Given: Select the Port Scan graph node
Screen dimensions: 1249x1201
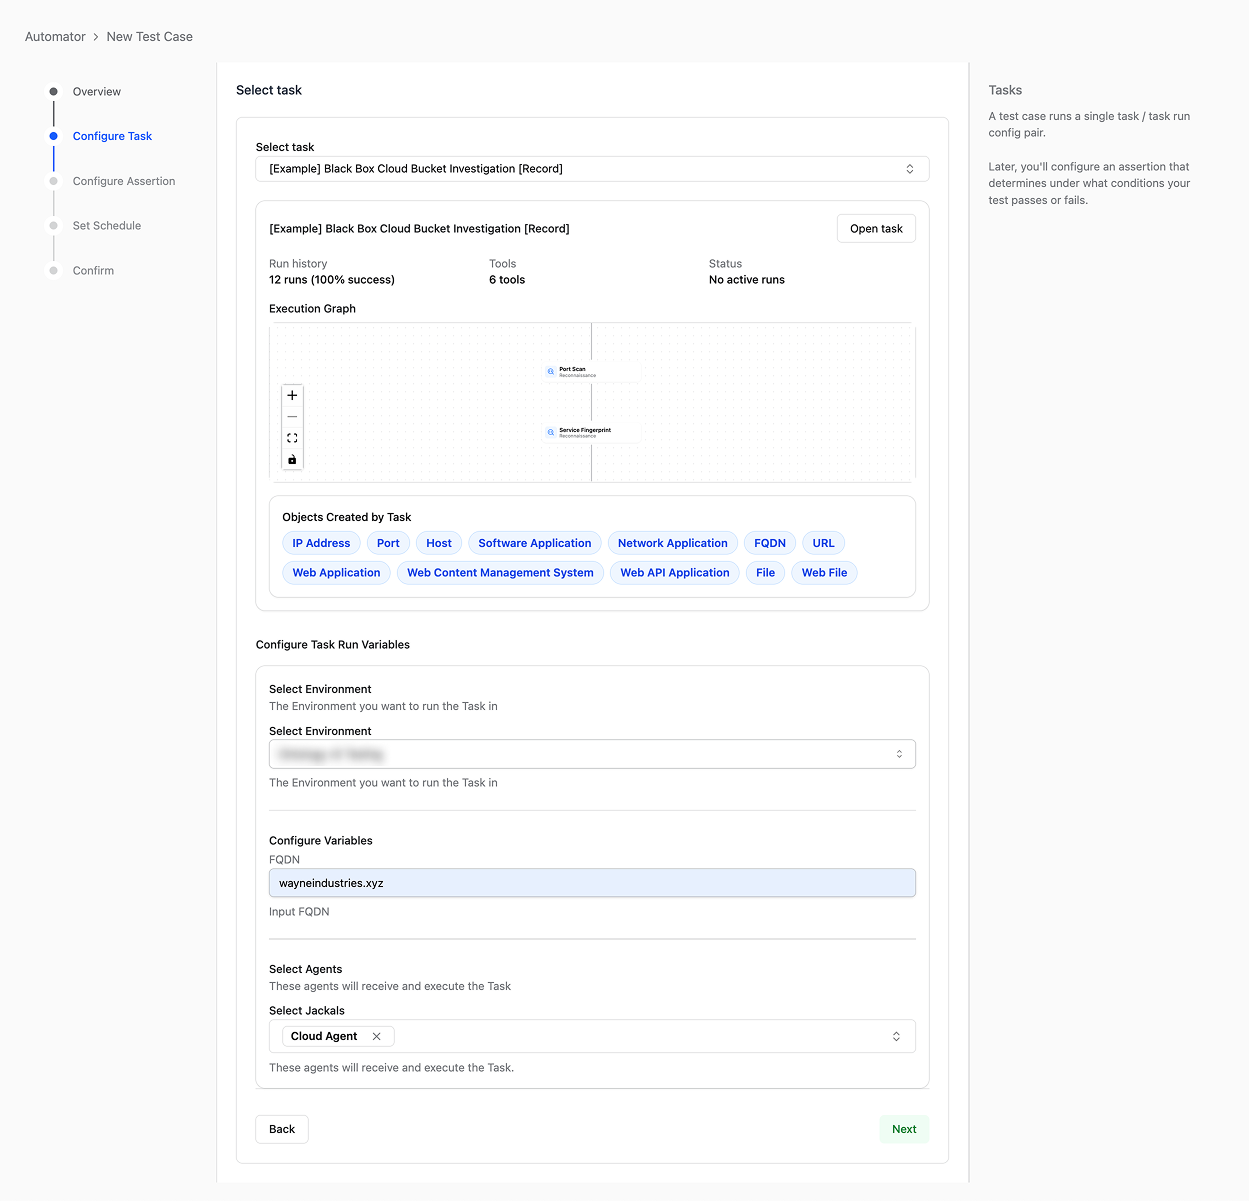Looking at the screenshot, I should pos(590,372).
